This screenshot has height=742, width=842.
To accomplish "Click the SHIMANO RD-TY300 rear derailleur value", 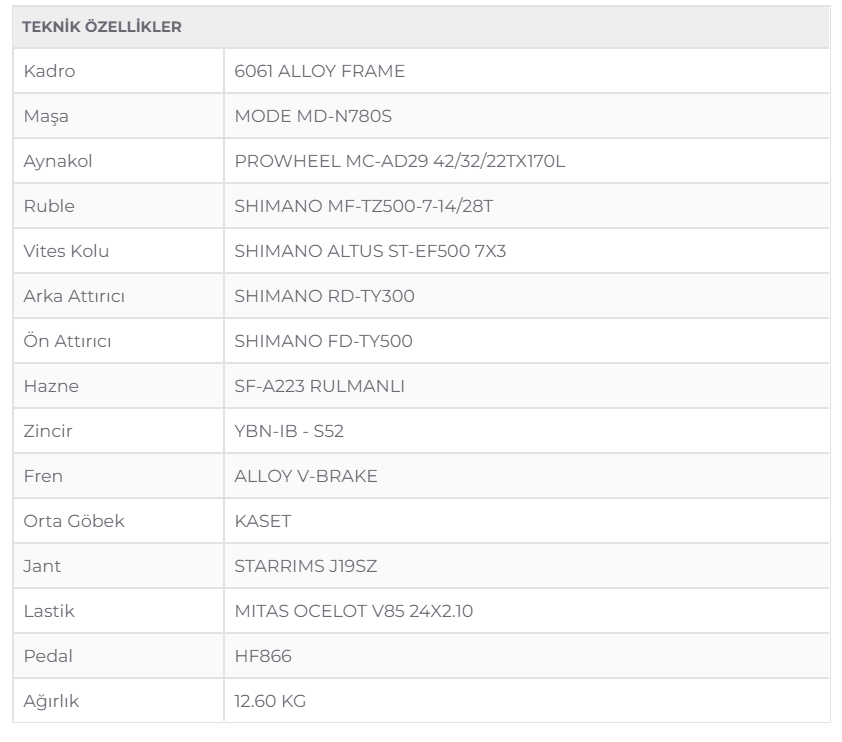I will pos(324,296).
